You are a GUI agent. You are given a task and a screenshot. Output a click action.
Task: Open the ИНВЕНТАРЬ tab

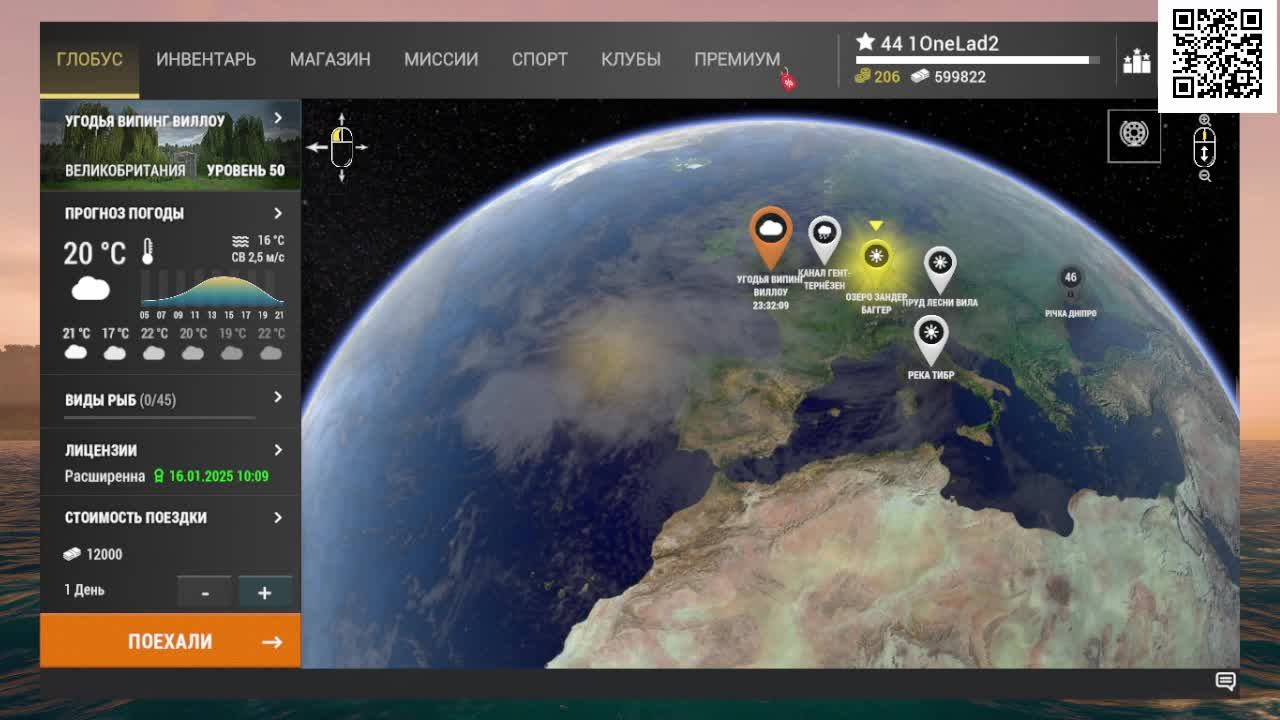[x=206, y=59]
